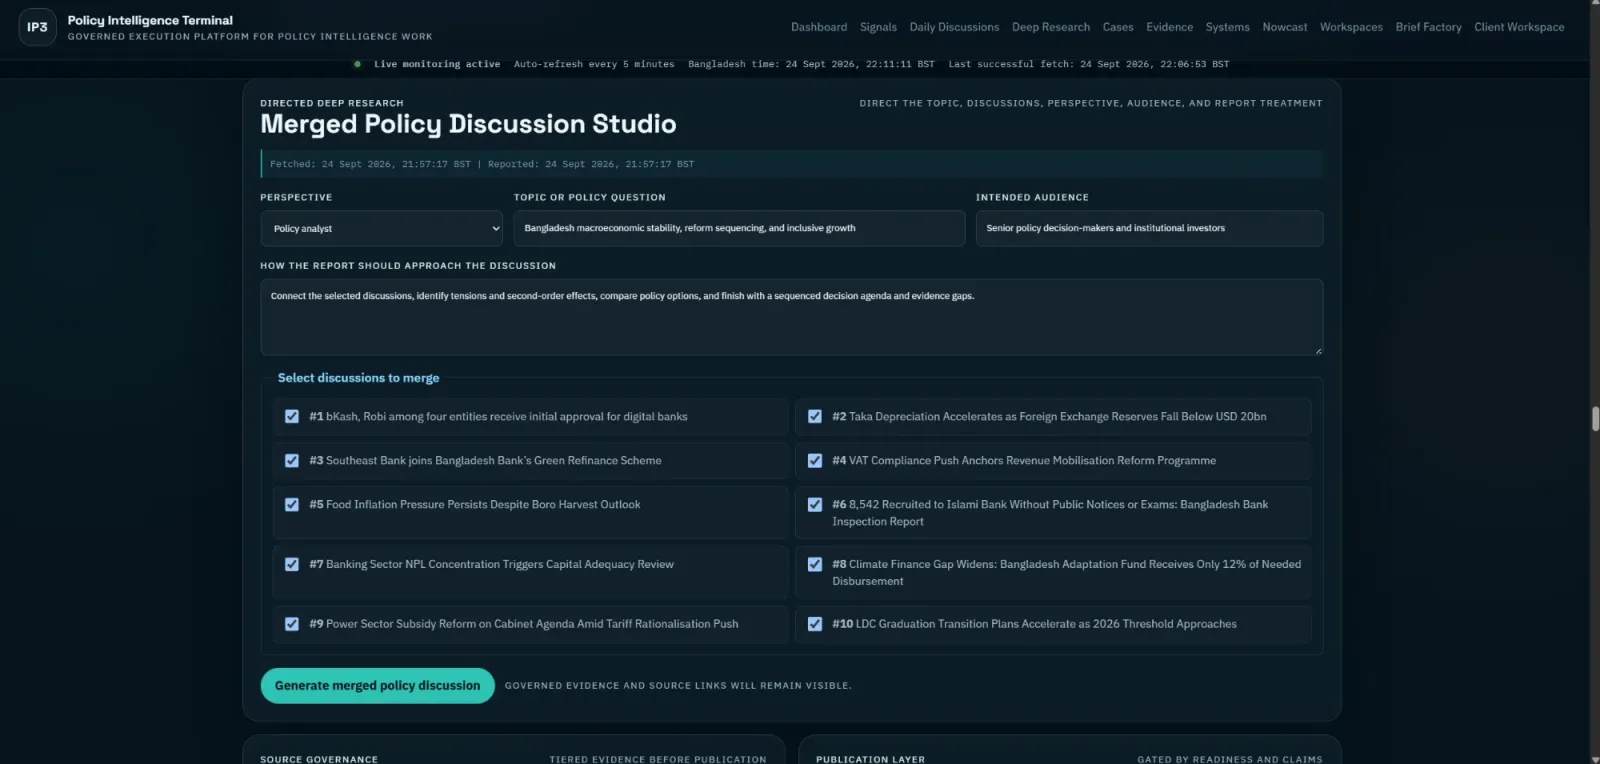1600x764 pixels.
Task: Click the Source Governance panel heading
Action: [x=319, y=760]
